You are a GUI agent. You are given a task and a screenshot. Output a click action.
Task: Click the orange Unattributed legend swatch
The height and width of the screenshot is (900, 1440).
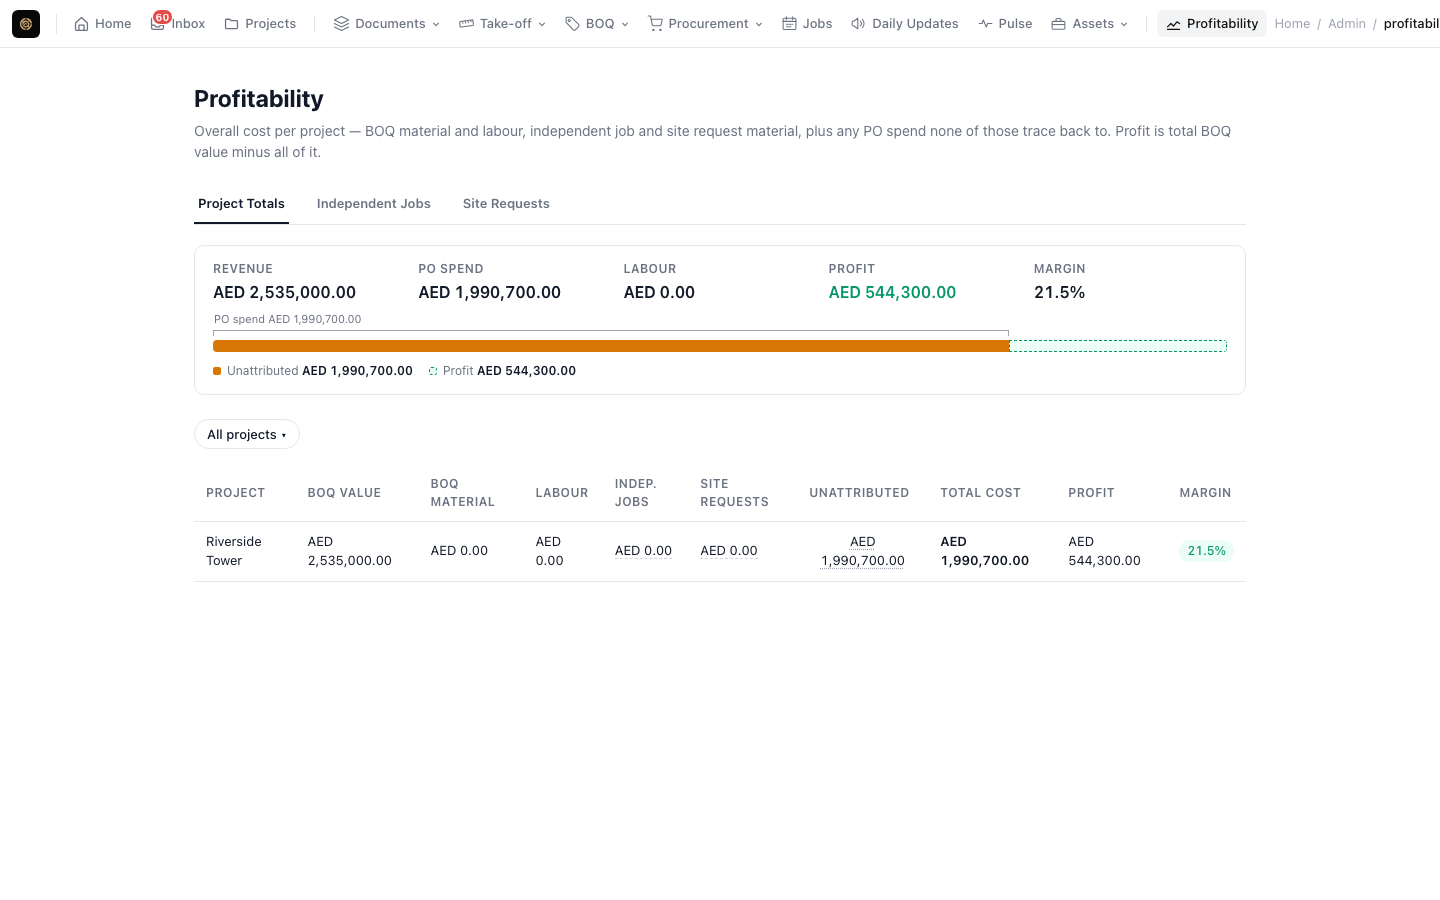217,371
